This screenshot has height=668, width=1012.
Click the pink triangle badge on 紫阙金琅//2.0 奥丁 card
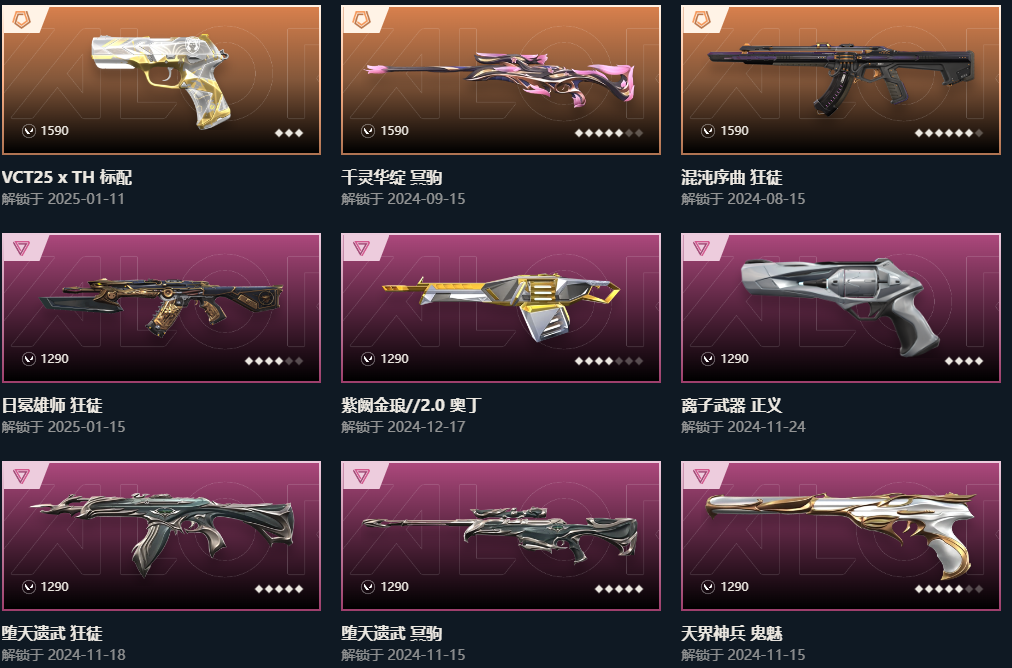coord(361,248)
